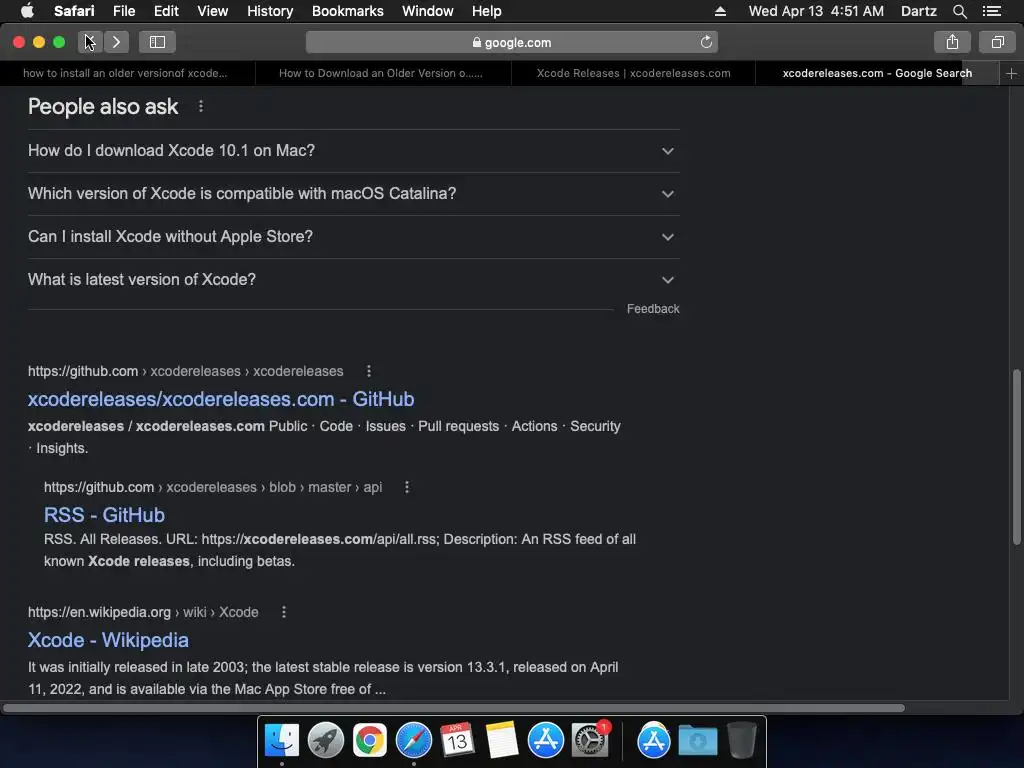Open Google Chrome from the Dock
Viewport: 1024px width, 768px height.
click(x=370, y=741)
